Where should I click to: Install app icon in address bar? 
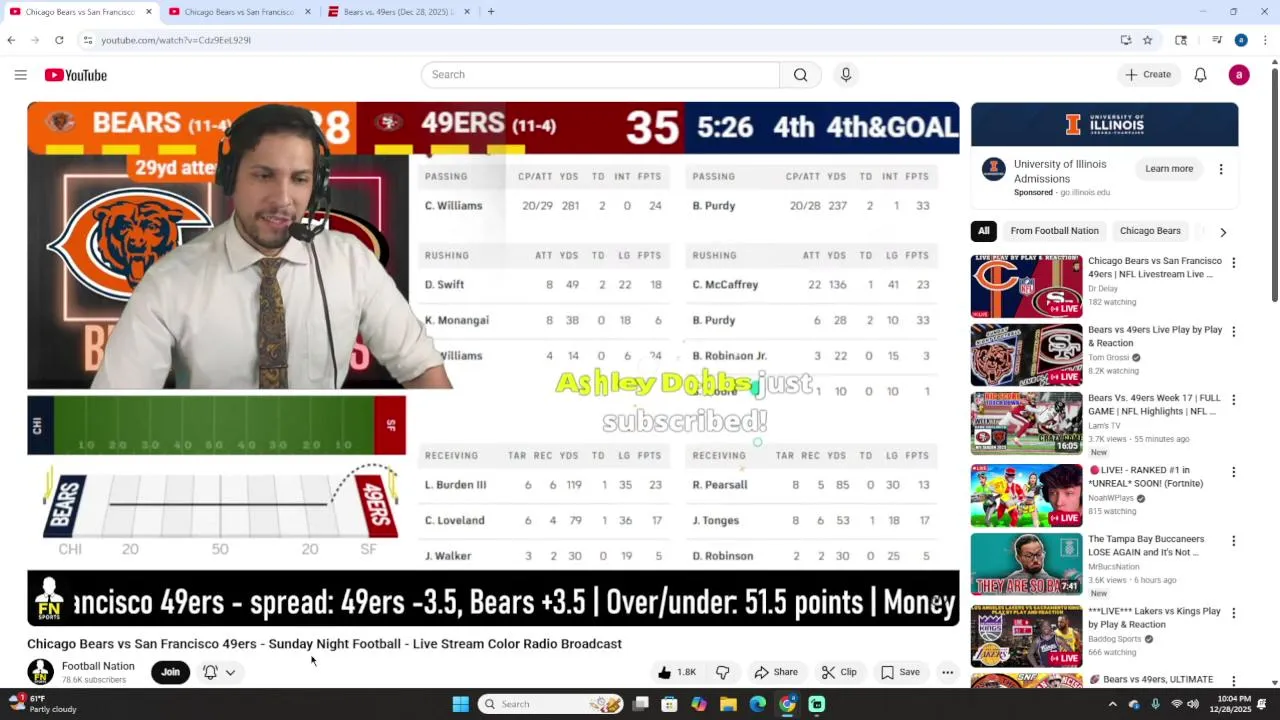[x=1126, y=40]
